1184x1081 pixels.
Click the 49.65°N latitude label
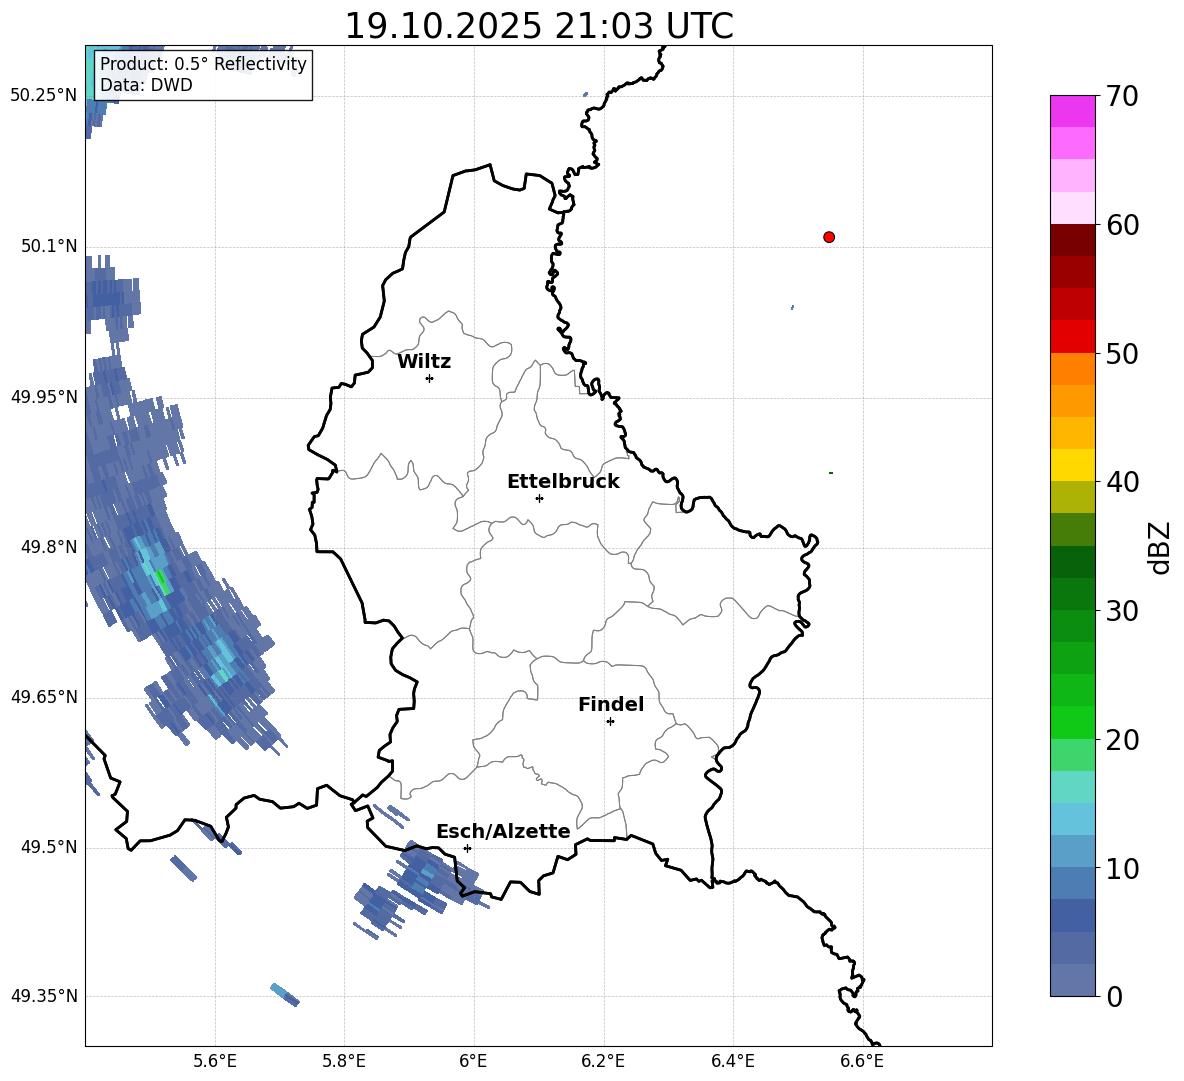tap(43, 696)
